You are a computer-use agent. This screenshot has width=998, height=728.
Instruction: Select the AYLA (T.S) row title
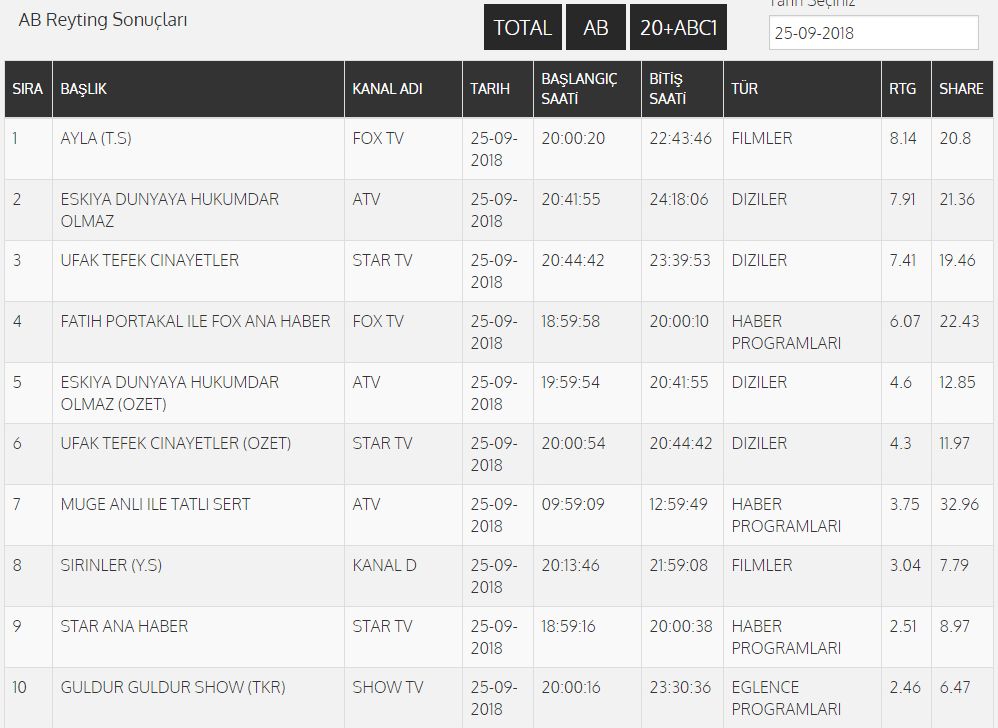(96, 138)
